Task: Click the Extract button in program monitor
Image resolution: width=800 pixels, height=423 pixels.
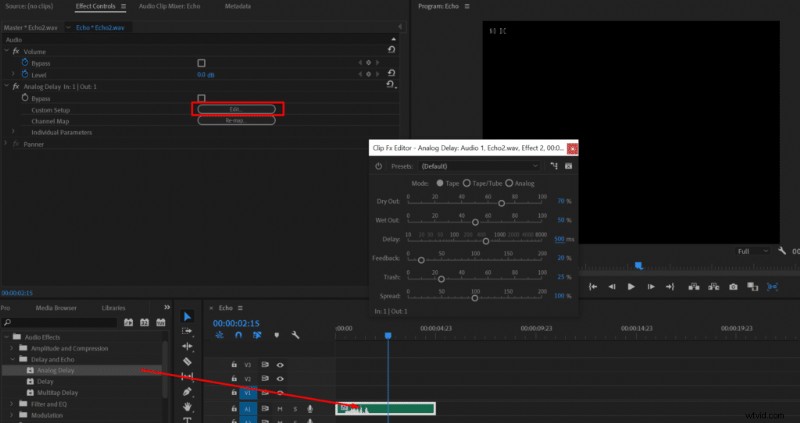Action: (713, 287)
